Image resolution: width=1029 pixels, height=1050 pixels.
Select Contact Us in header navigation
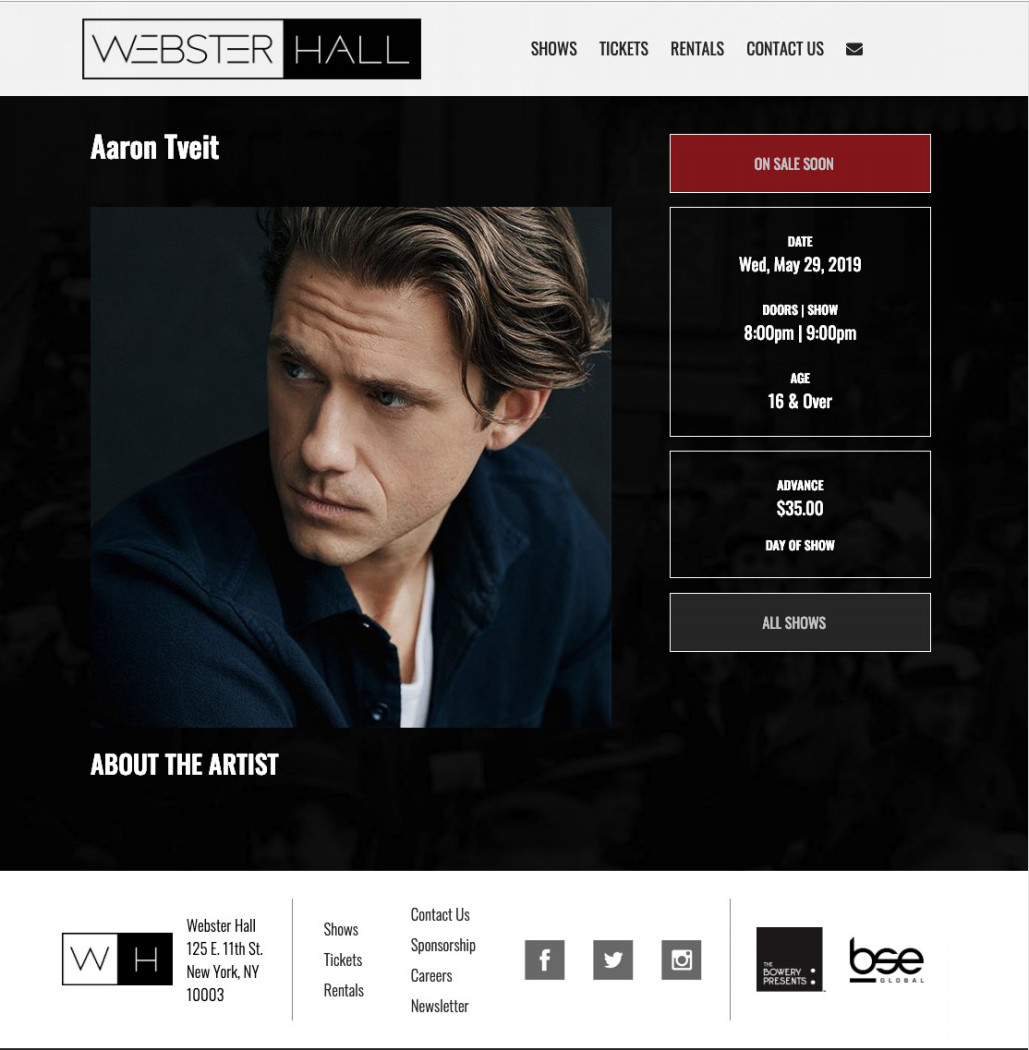pyautogui.click(x=785, y=49)
